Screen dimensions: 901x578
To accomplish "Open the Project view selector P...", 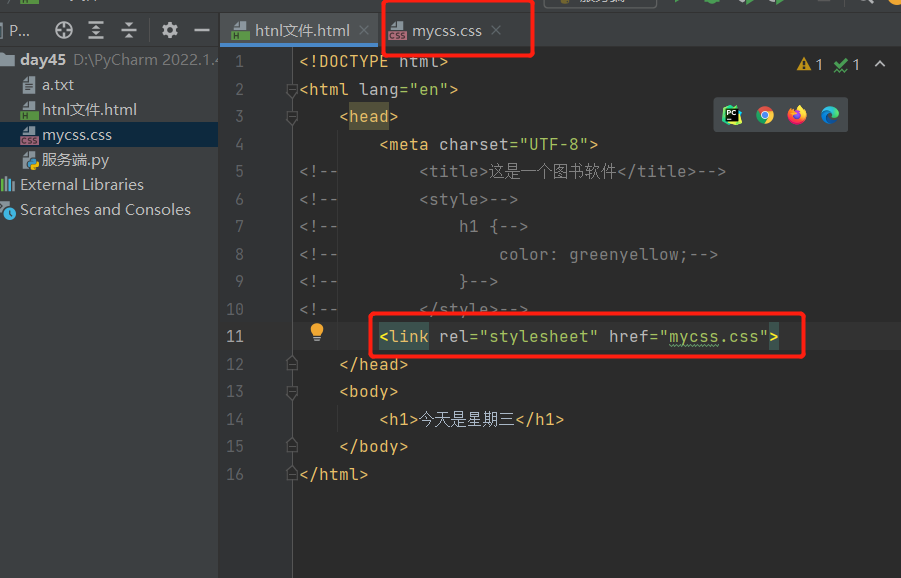I will pyautogui.click(x=19, y=30).
